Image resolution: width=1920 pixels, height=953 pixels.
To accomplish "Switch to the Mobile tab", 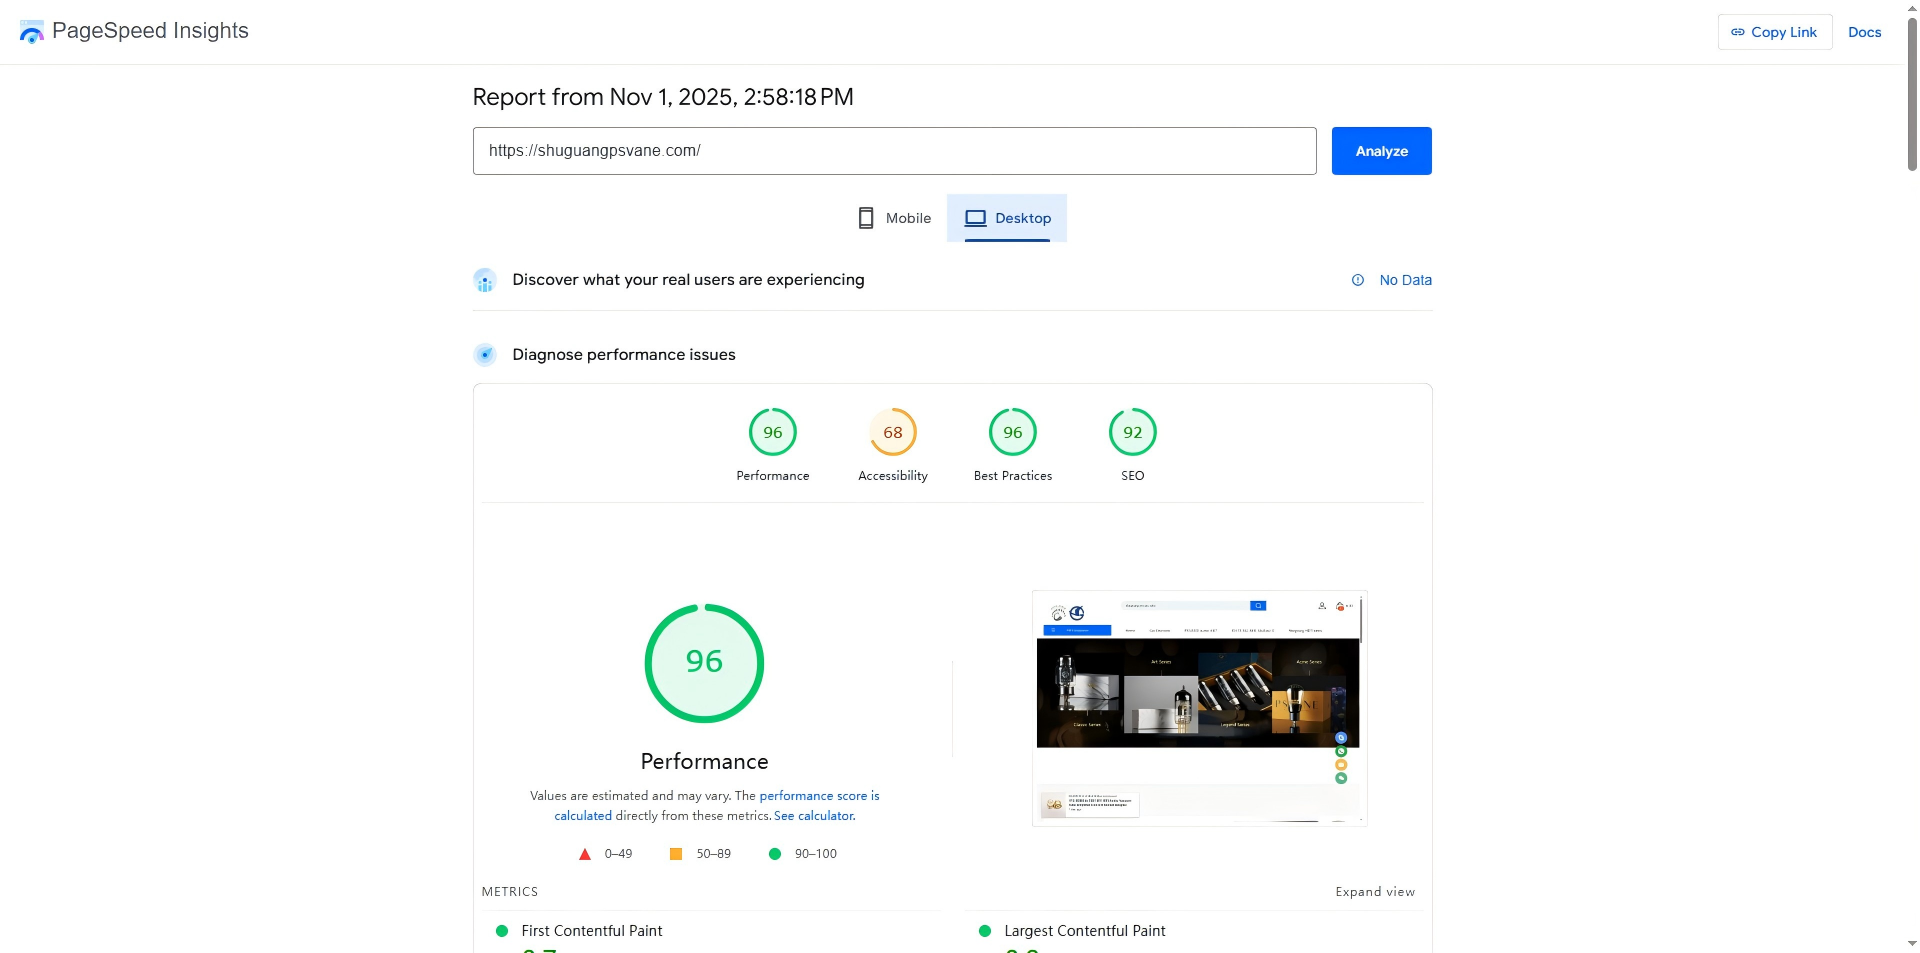I will coord(895,218).
